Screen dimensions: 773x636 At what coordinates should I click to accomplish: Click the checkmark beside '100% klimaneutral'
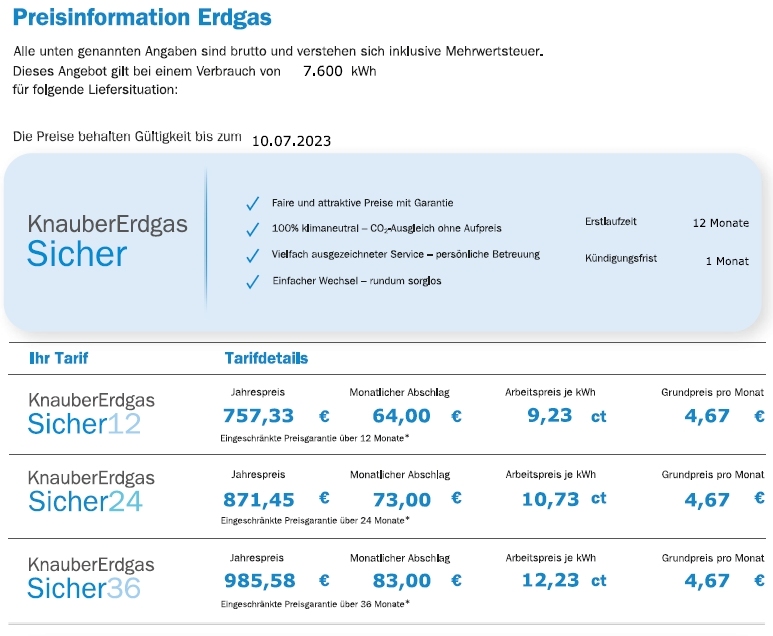[x=252, y=229]
